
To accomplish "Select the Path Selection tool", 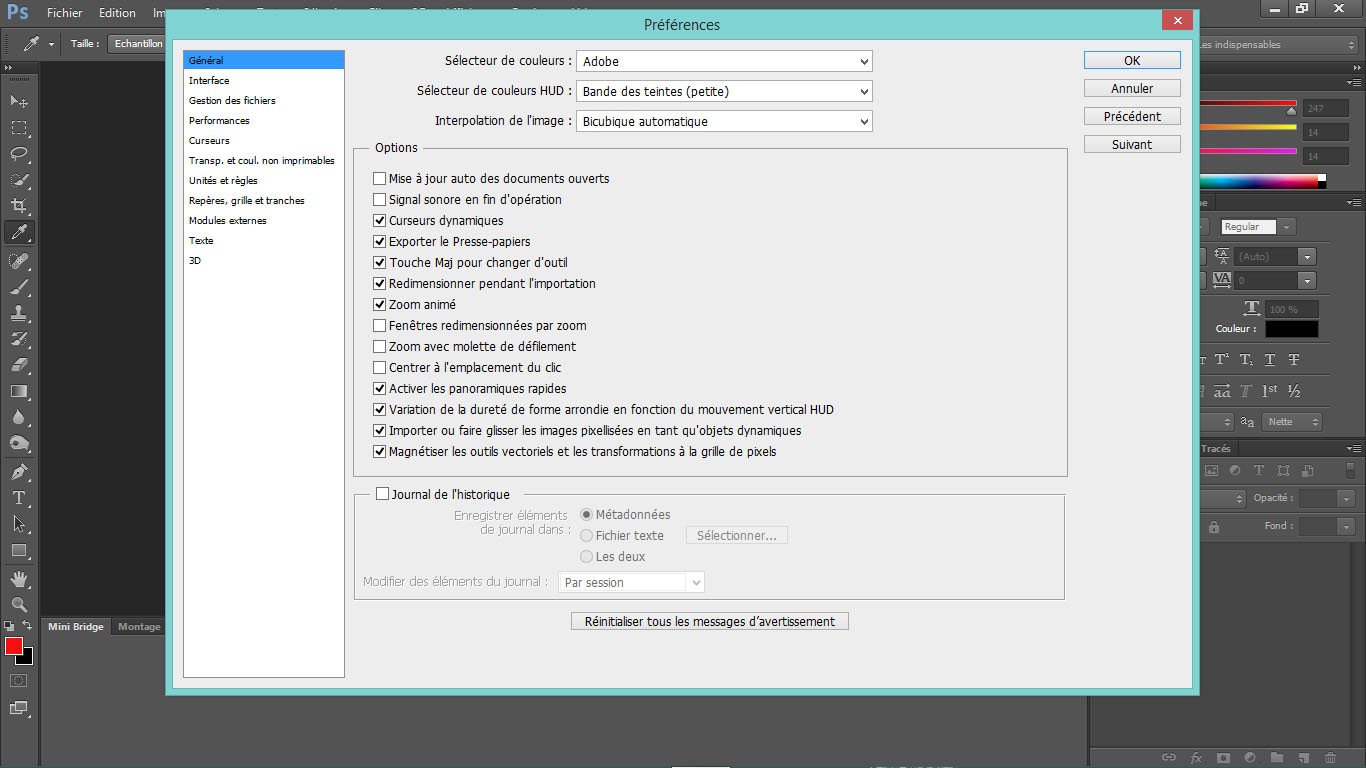I will tap(19, 524).
